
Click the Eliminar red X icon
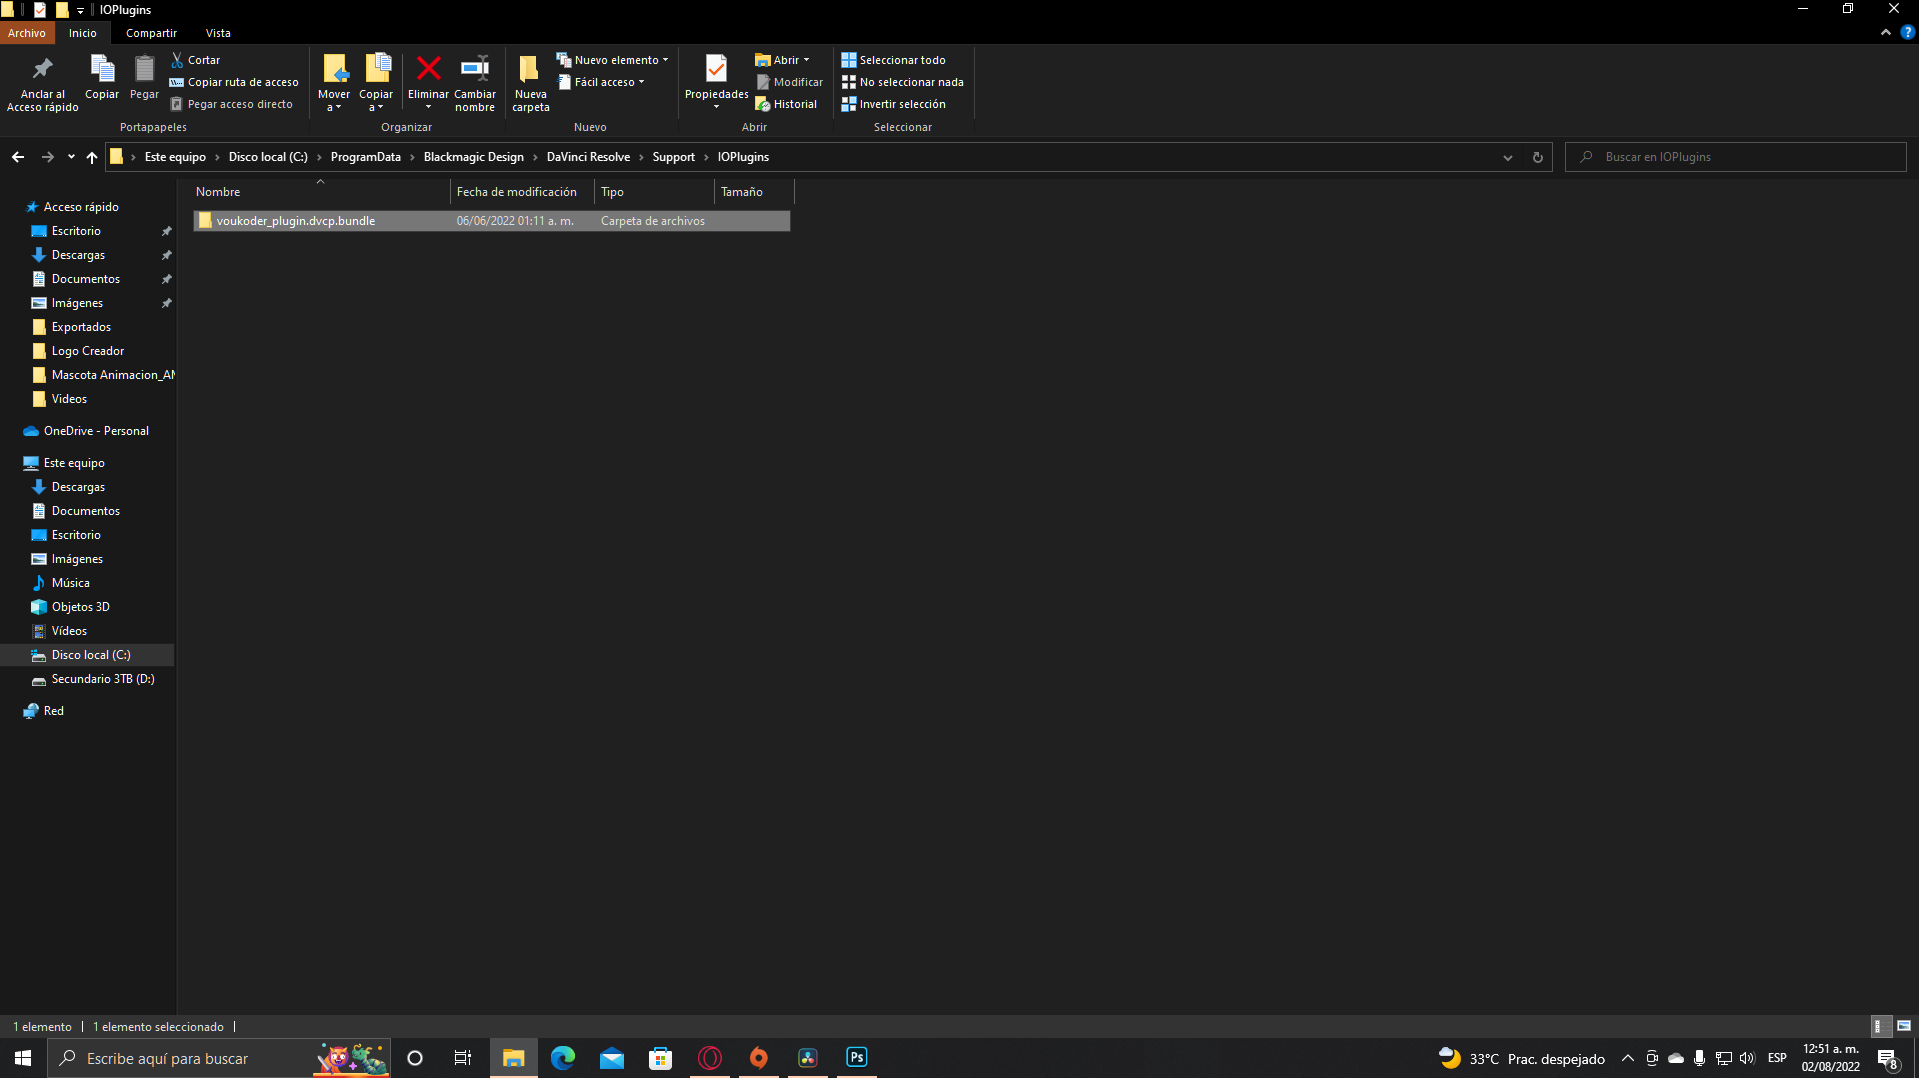click(x=428, y=70)
